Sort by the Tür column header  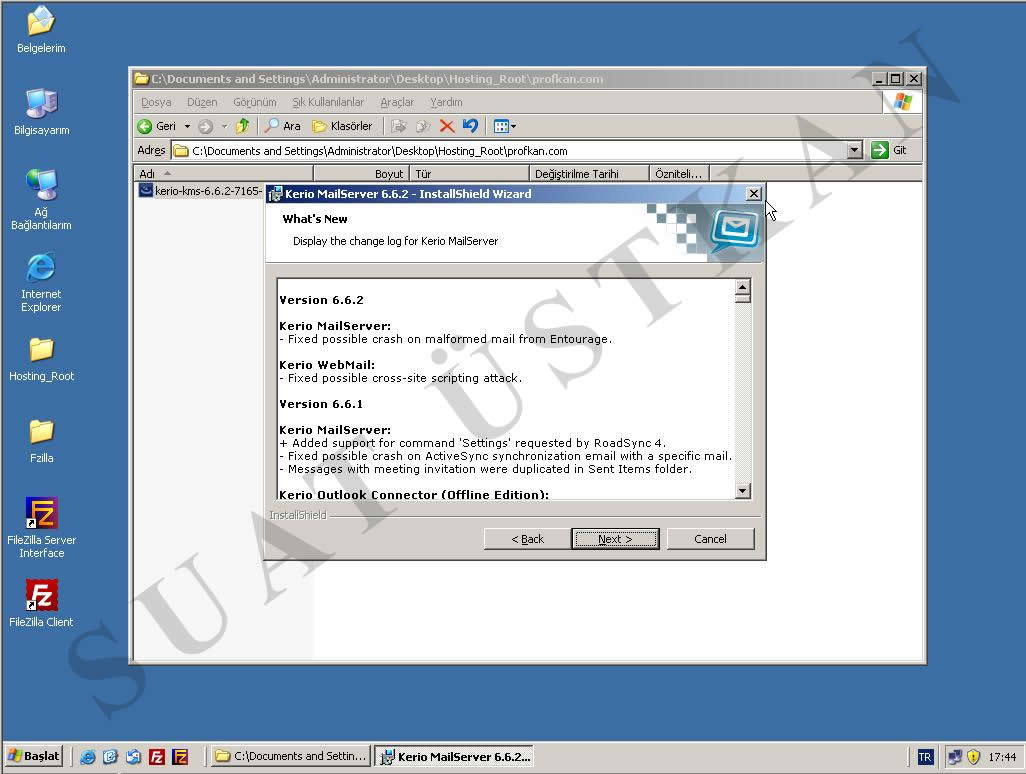[x=469, y=173]
